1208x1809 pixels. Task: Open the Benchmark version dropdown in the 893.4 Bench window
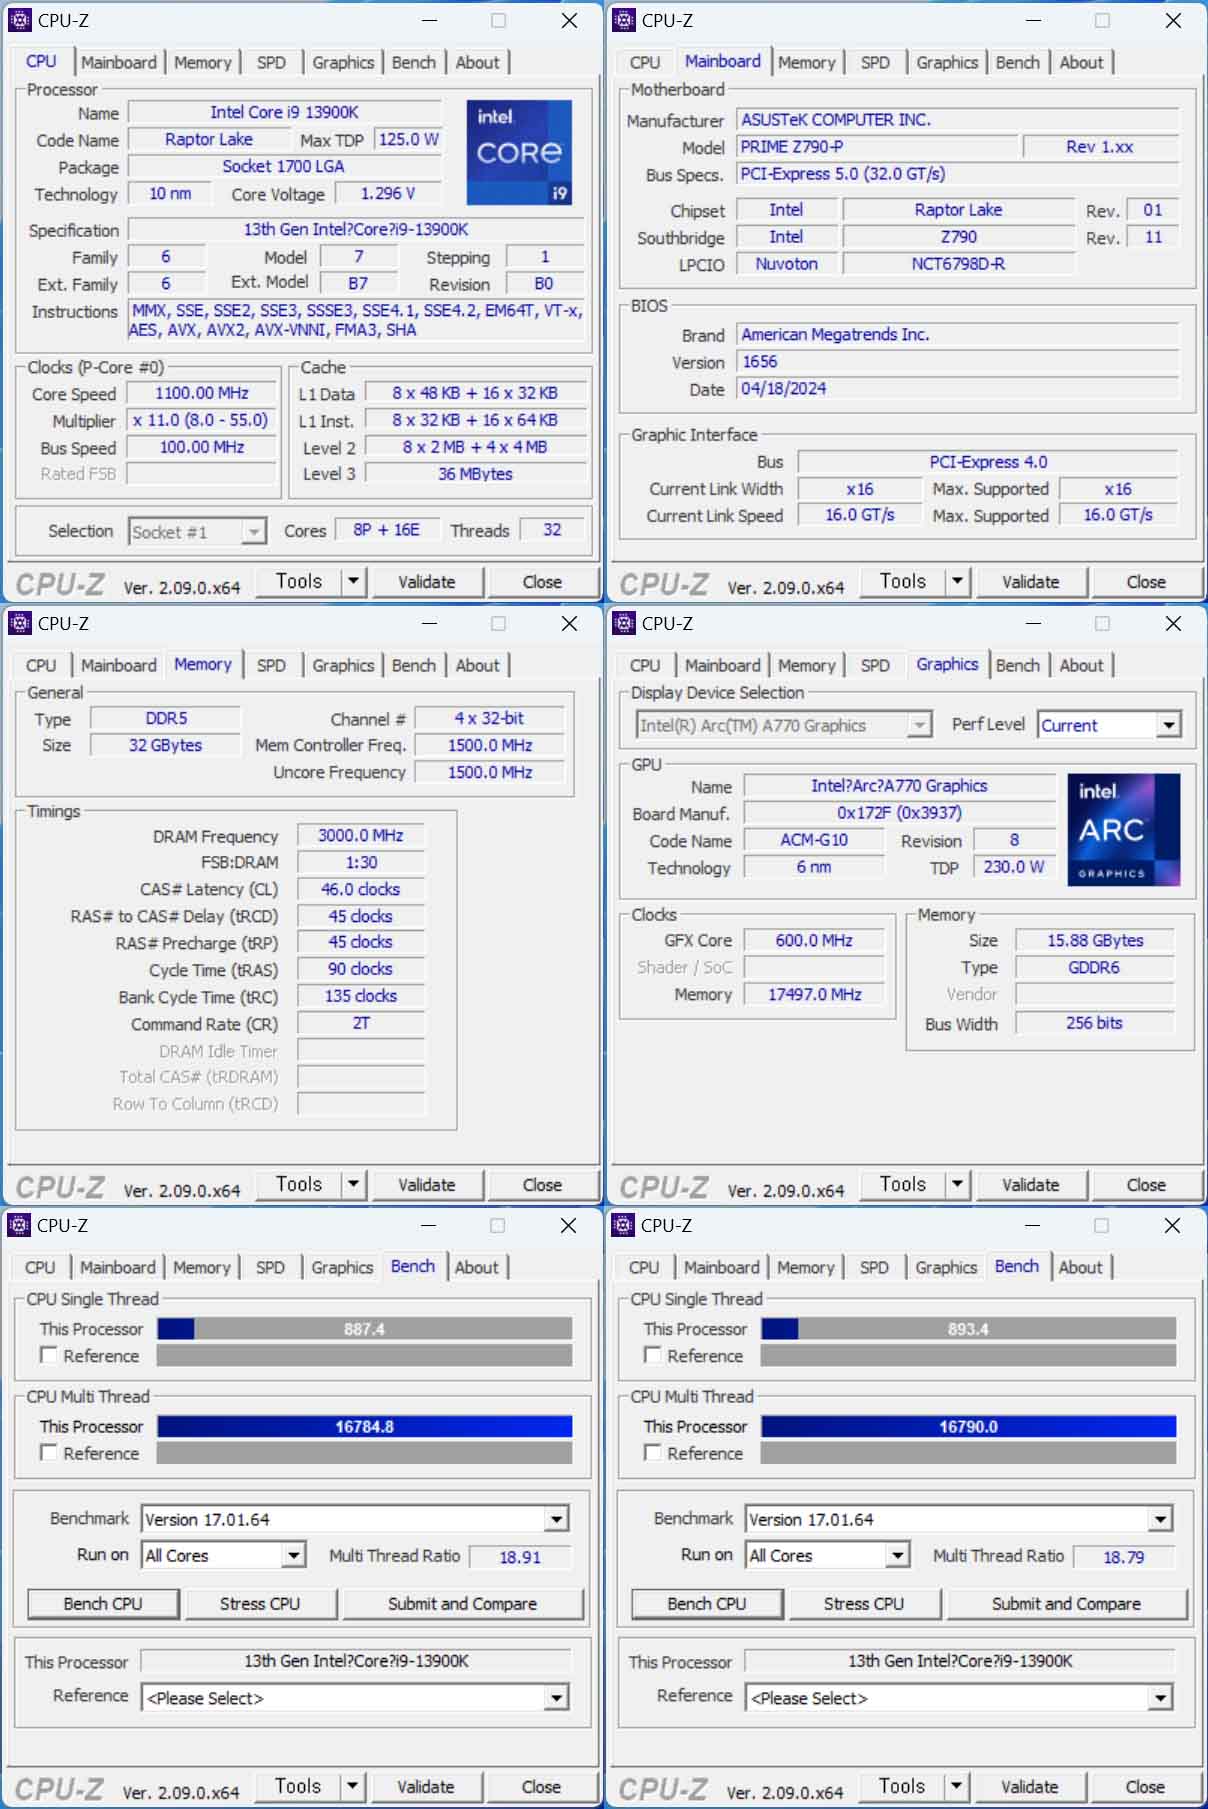tap(1160, 1519)
